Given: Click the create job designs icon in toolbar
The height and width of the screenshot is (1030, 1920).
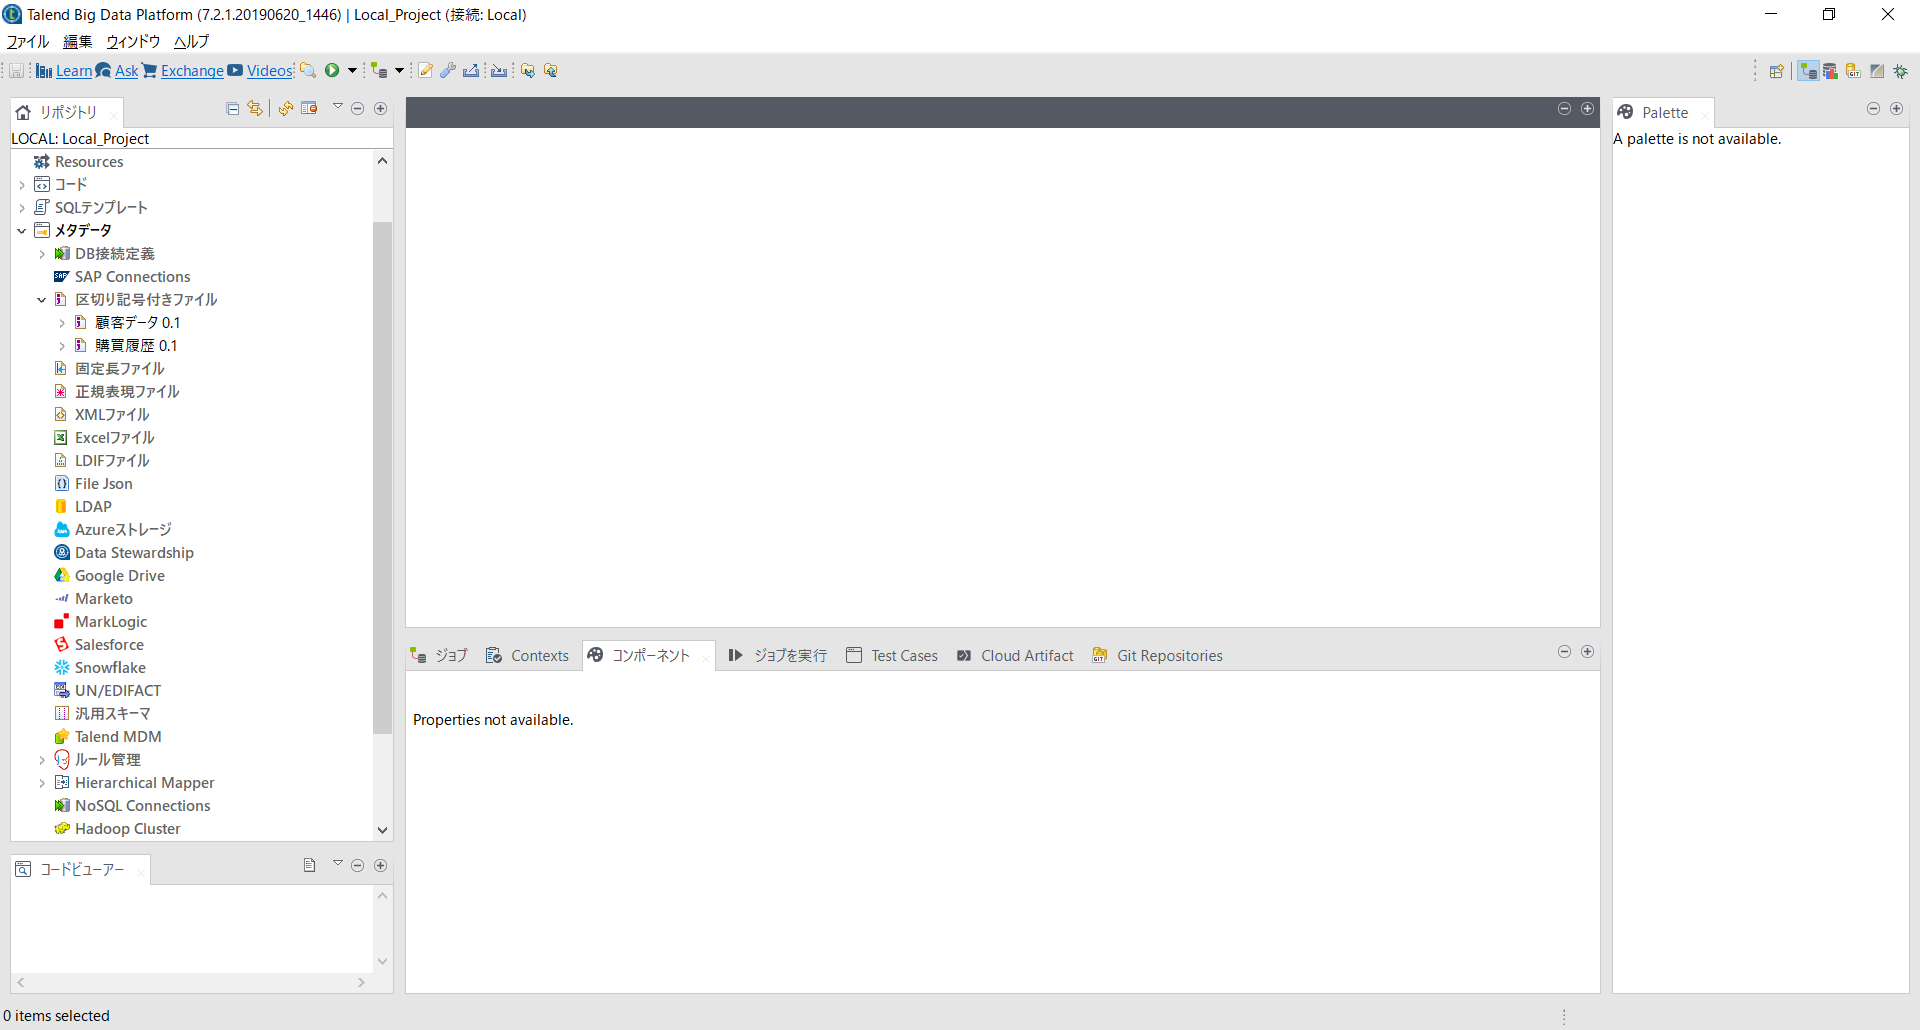Looking at the screenshot, I should (x=379, y=71).
